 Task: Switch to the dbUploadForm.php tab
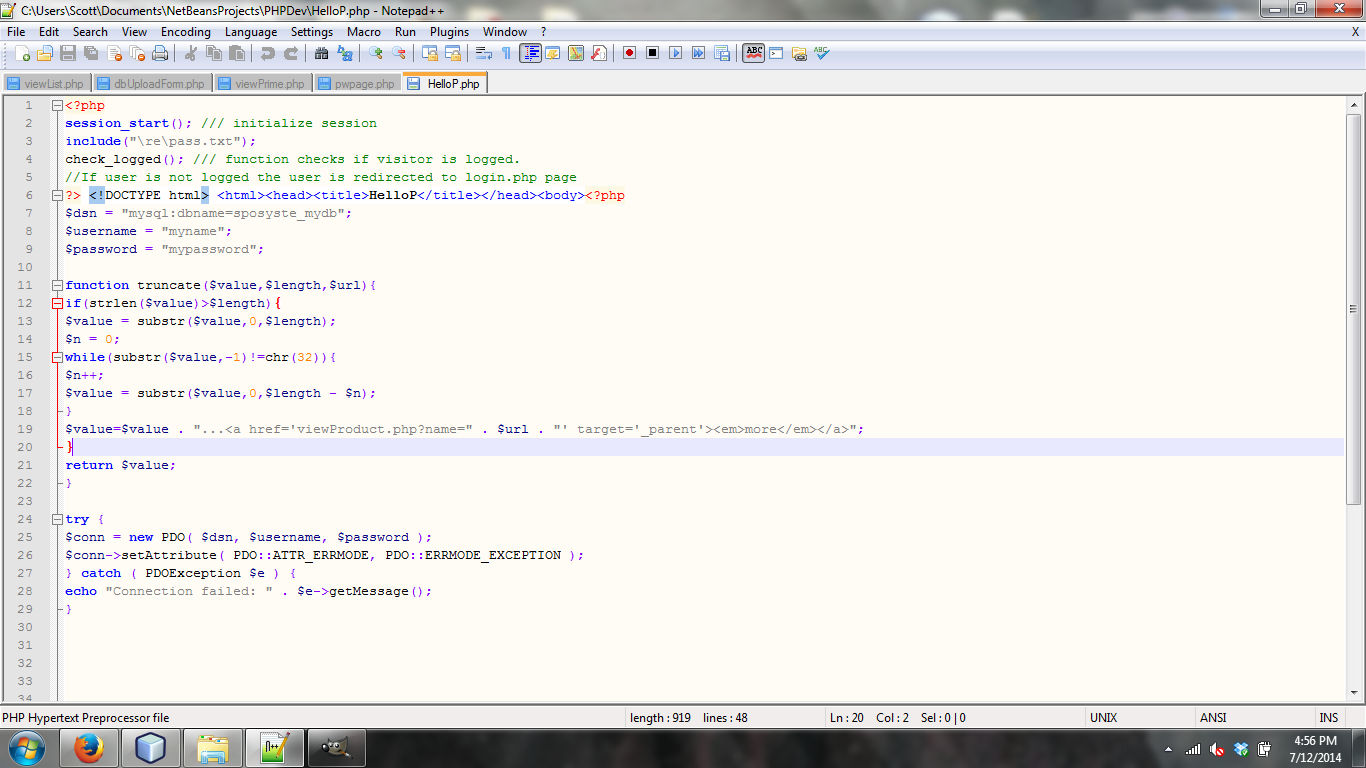(x=152, y=84)
